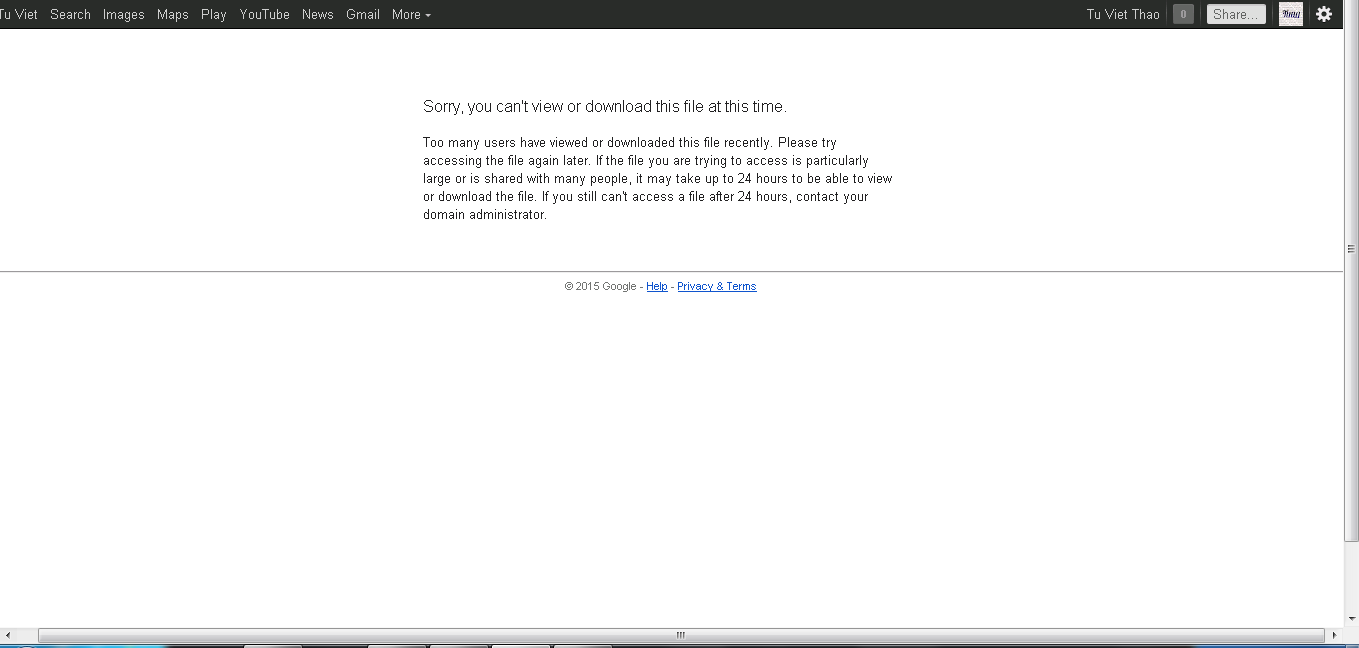Open the settings gear icon

pyautogui.click(x=1324, y=14)
